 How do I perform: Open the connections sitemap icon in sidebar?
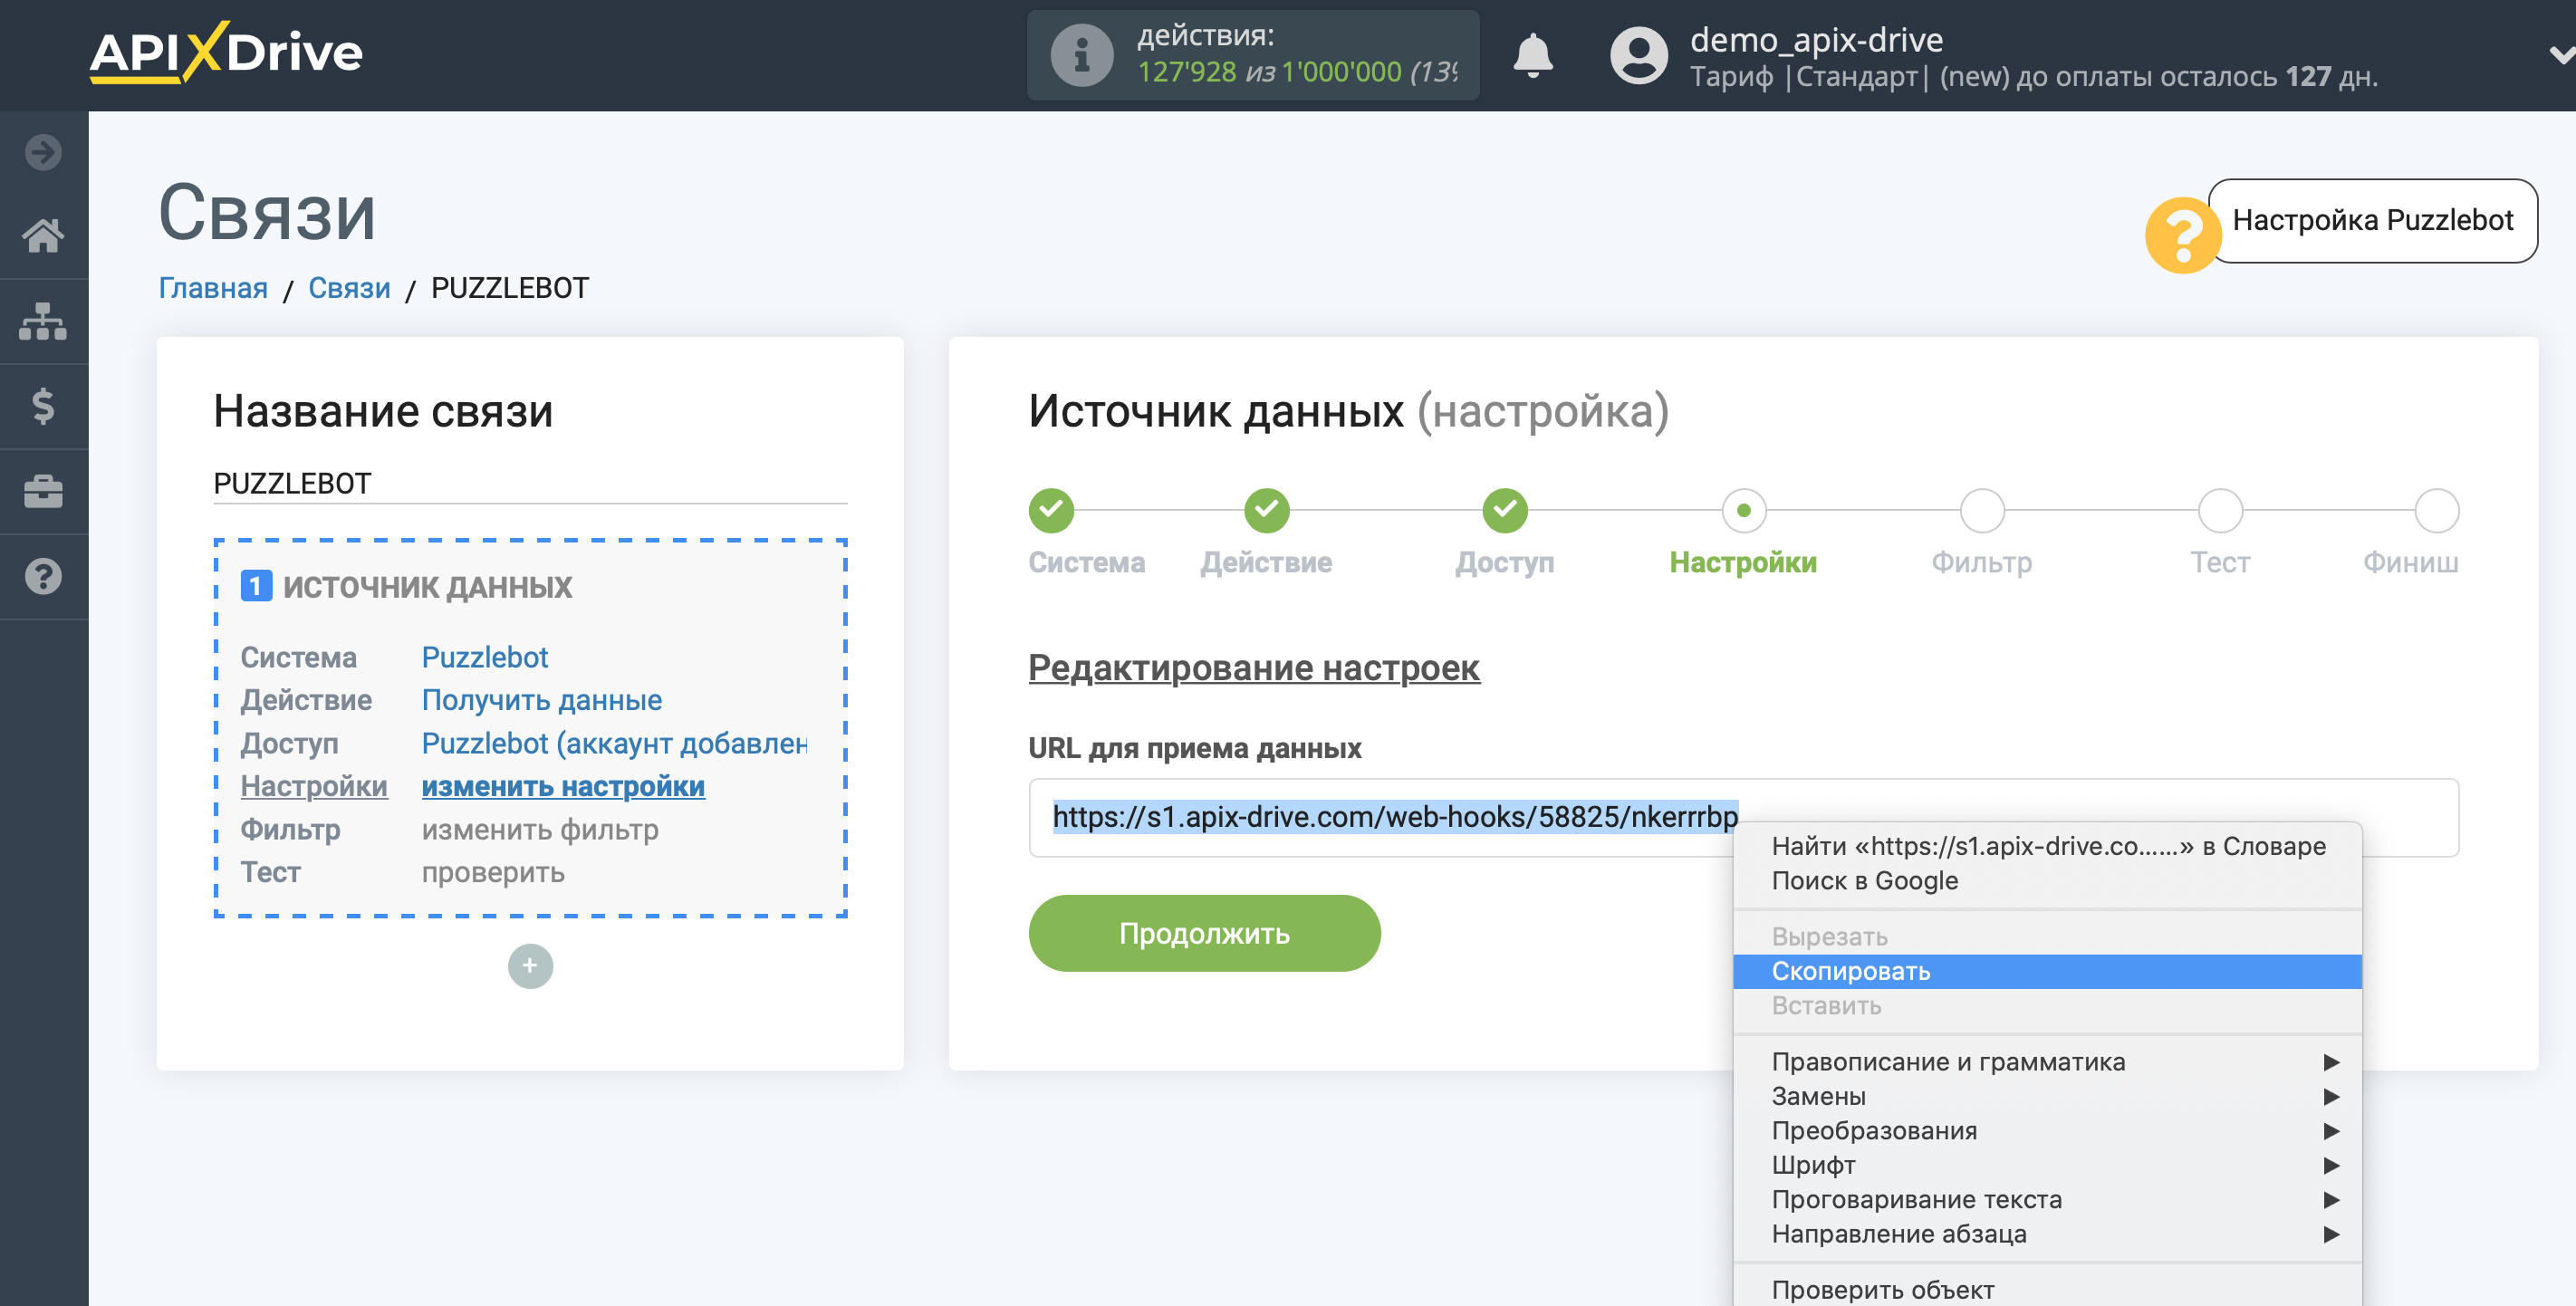pos(43,321)
